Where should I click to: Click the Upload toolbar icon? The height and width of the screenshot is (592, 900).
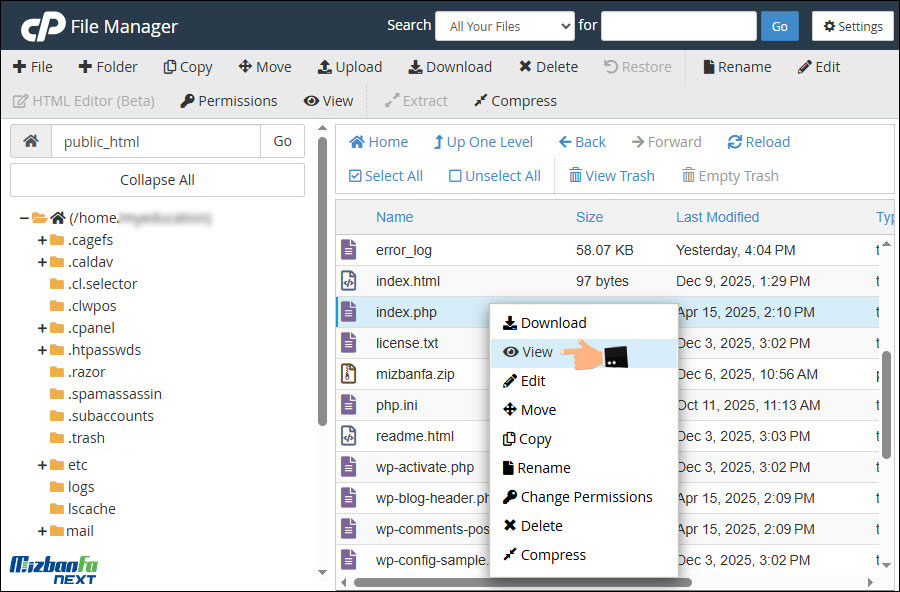[x=325, y=67]
